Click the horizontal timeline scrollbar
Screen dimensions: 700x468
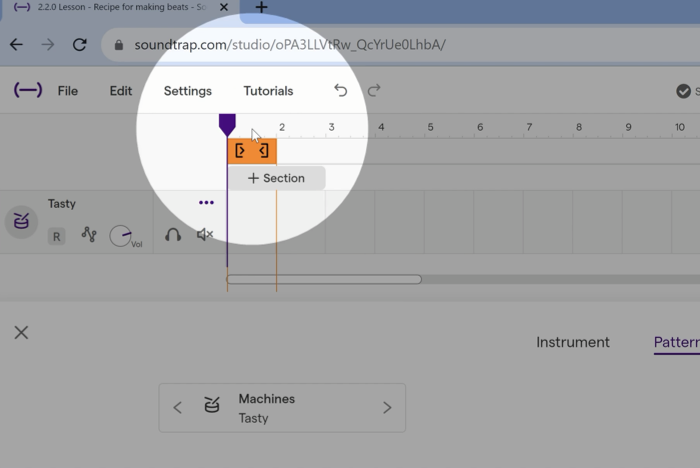tap(324, 280)
